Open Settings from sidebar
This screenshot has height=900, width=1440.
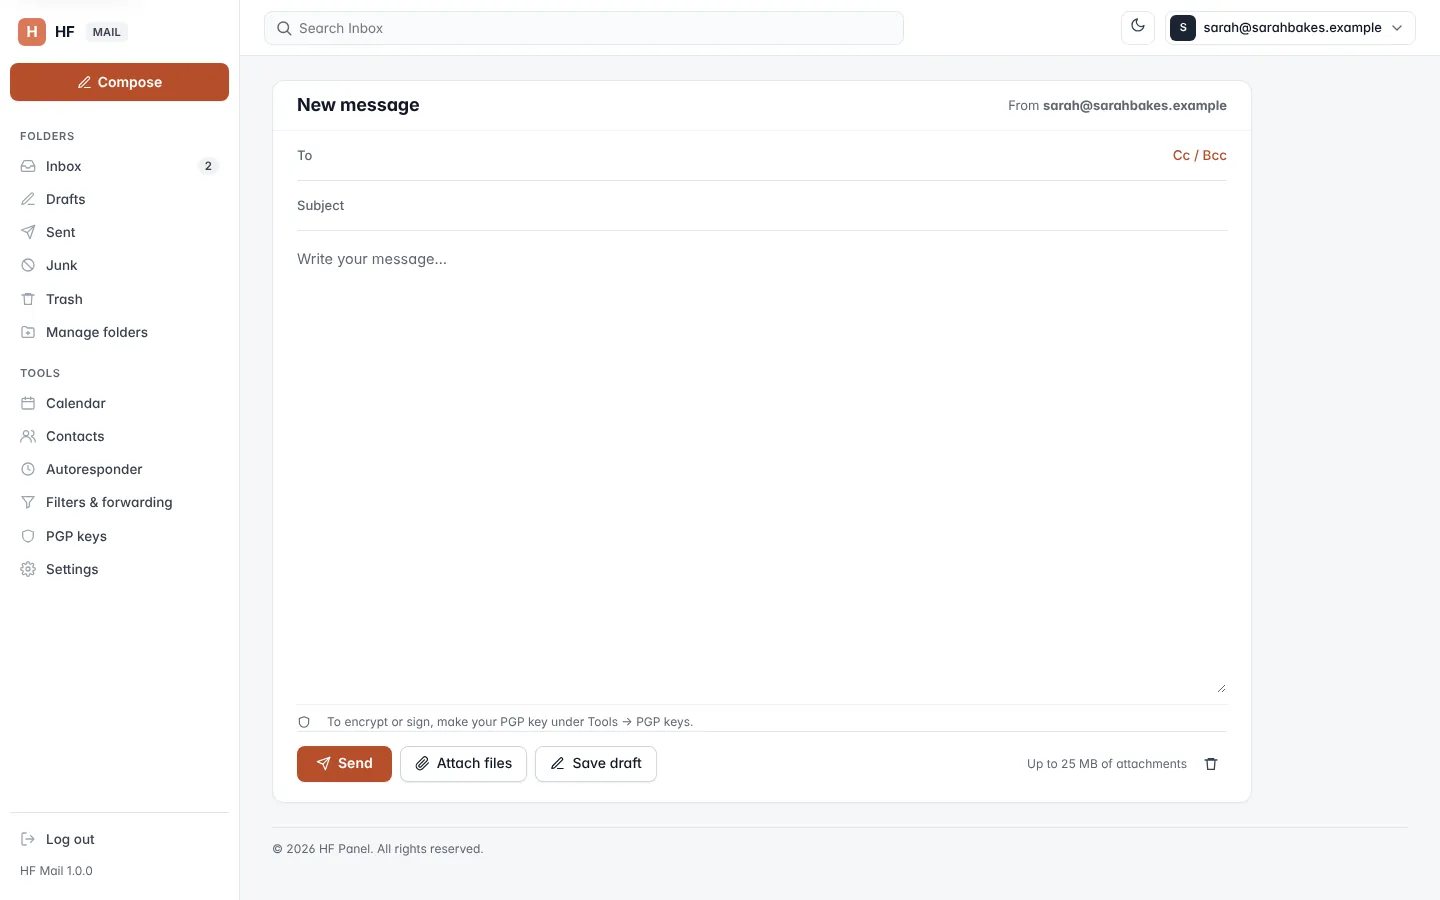119,569
